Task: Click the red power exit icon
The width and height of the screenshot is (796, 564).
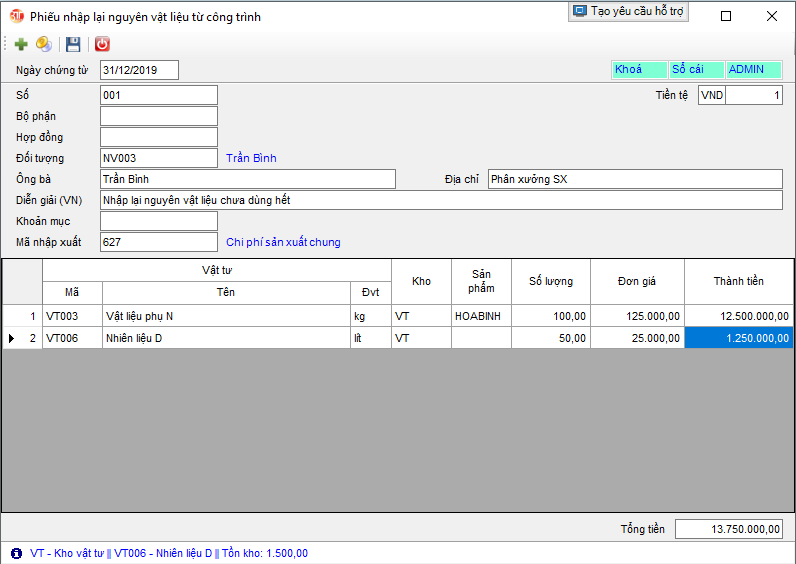Action: 102,44
